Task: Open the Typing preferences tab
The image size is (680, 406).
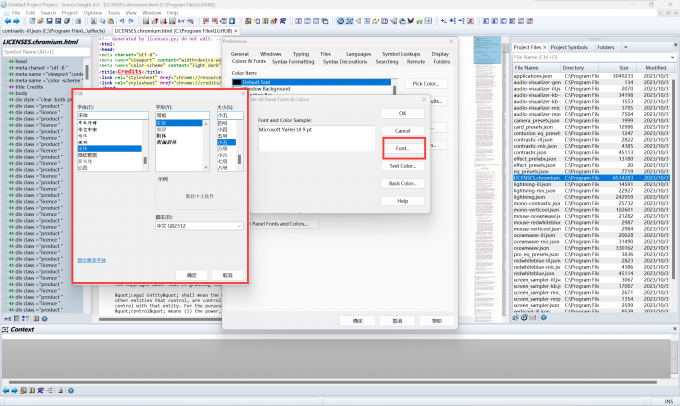Action: pos(300,53)
